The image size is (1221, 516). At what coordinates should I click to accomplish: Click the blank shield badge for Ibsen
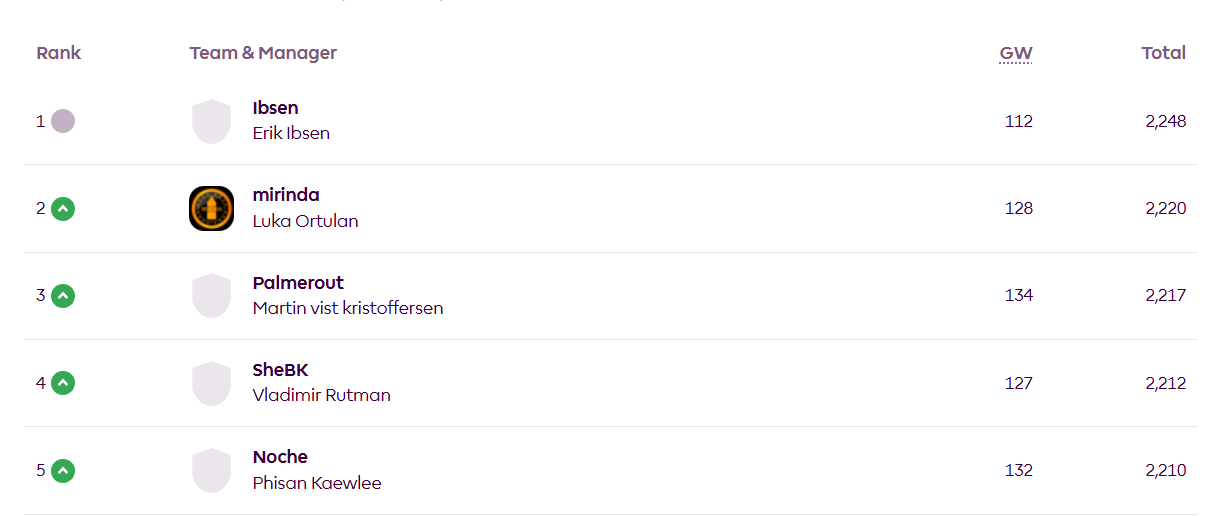(211, 121)
